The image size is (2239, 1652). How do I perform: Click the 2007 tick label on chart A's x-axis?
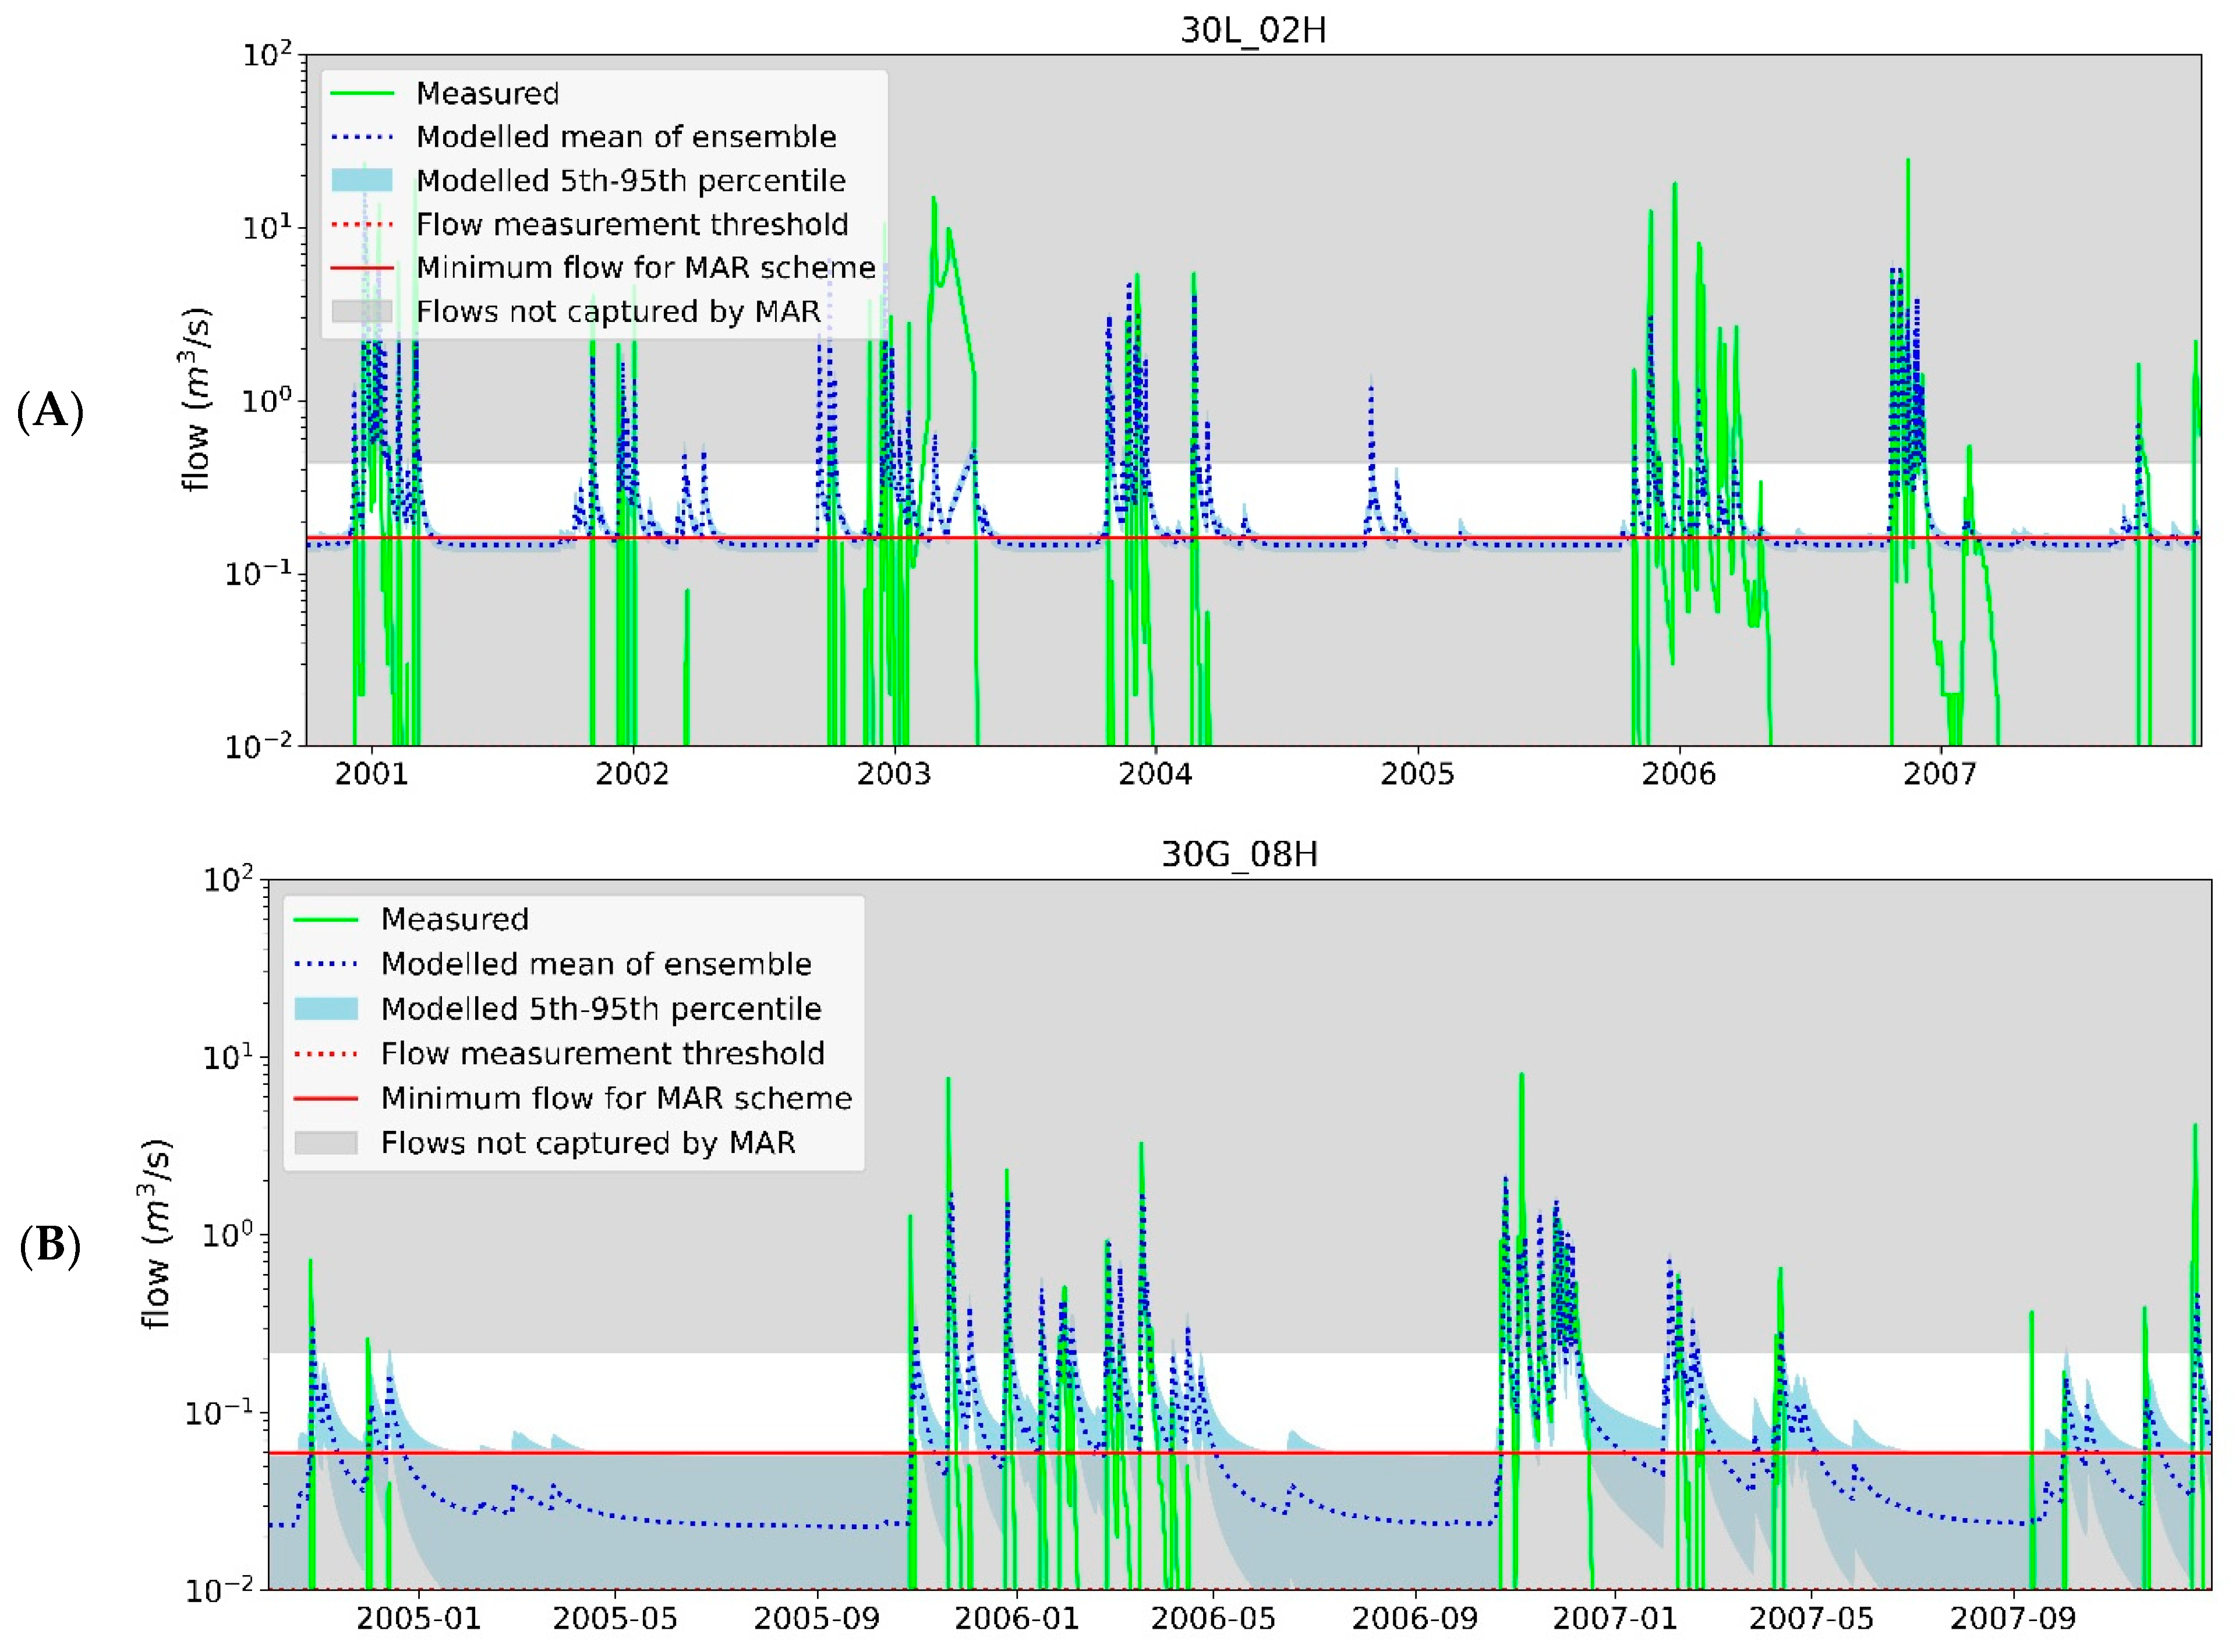[x=1939, y=774]
